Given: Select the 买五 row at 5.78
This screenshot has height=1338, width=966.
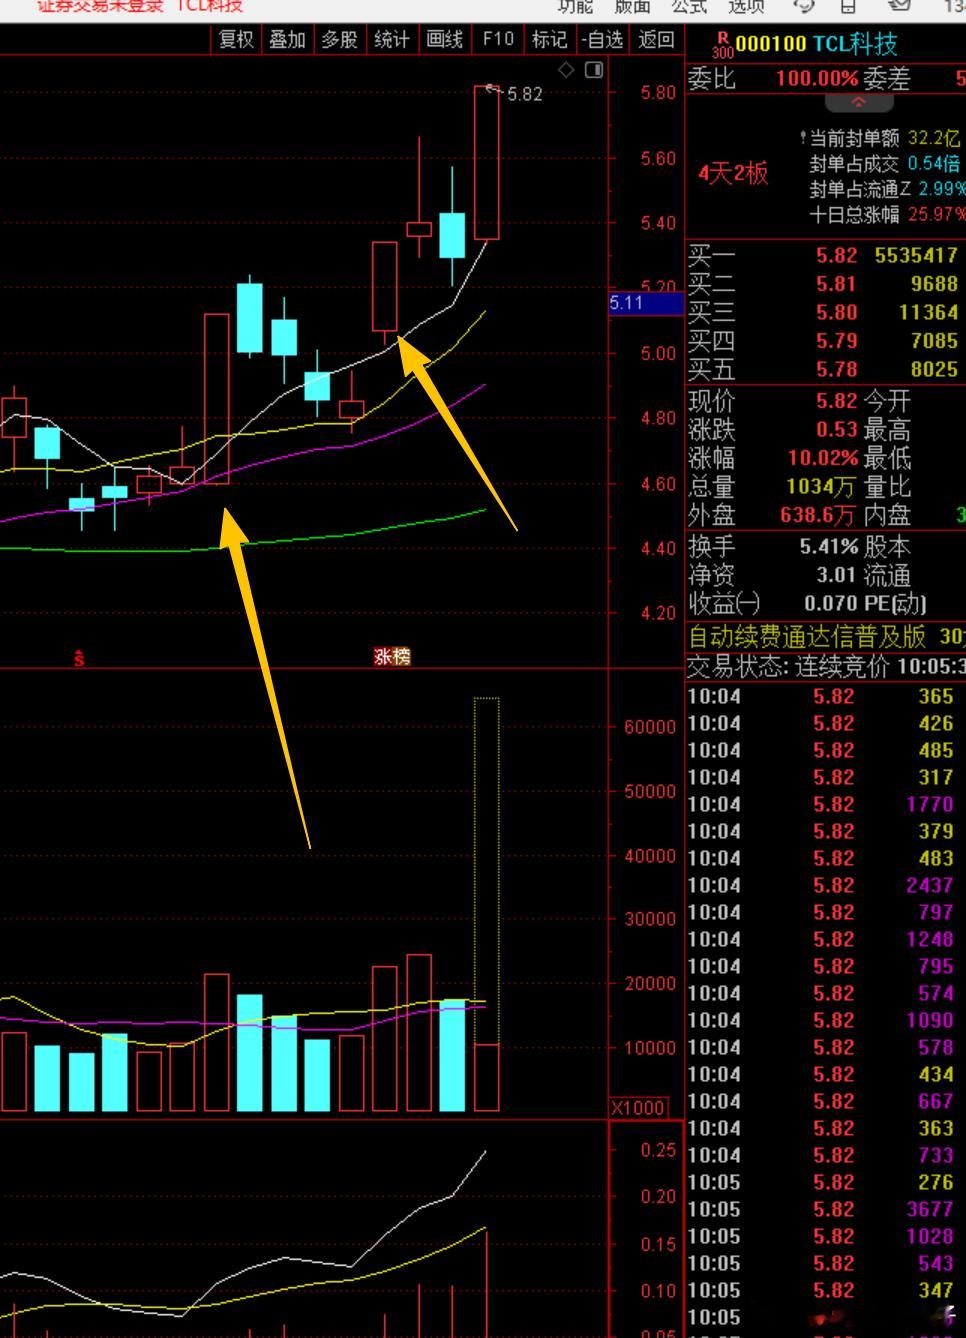Looking at the screenshot, I should (825, 369).
